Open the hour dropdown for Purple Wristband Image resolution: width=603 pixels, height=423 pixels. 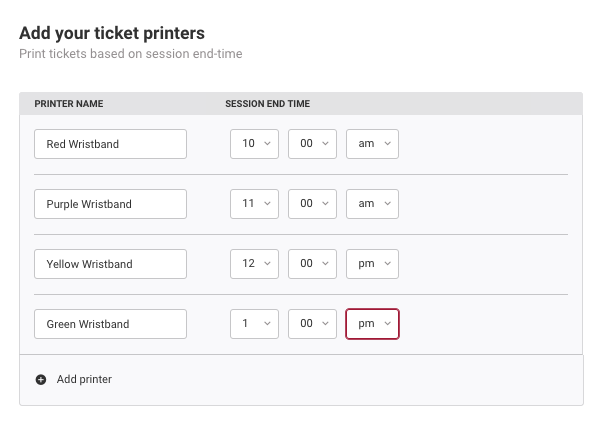[256, 204]
